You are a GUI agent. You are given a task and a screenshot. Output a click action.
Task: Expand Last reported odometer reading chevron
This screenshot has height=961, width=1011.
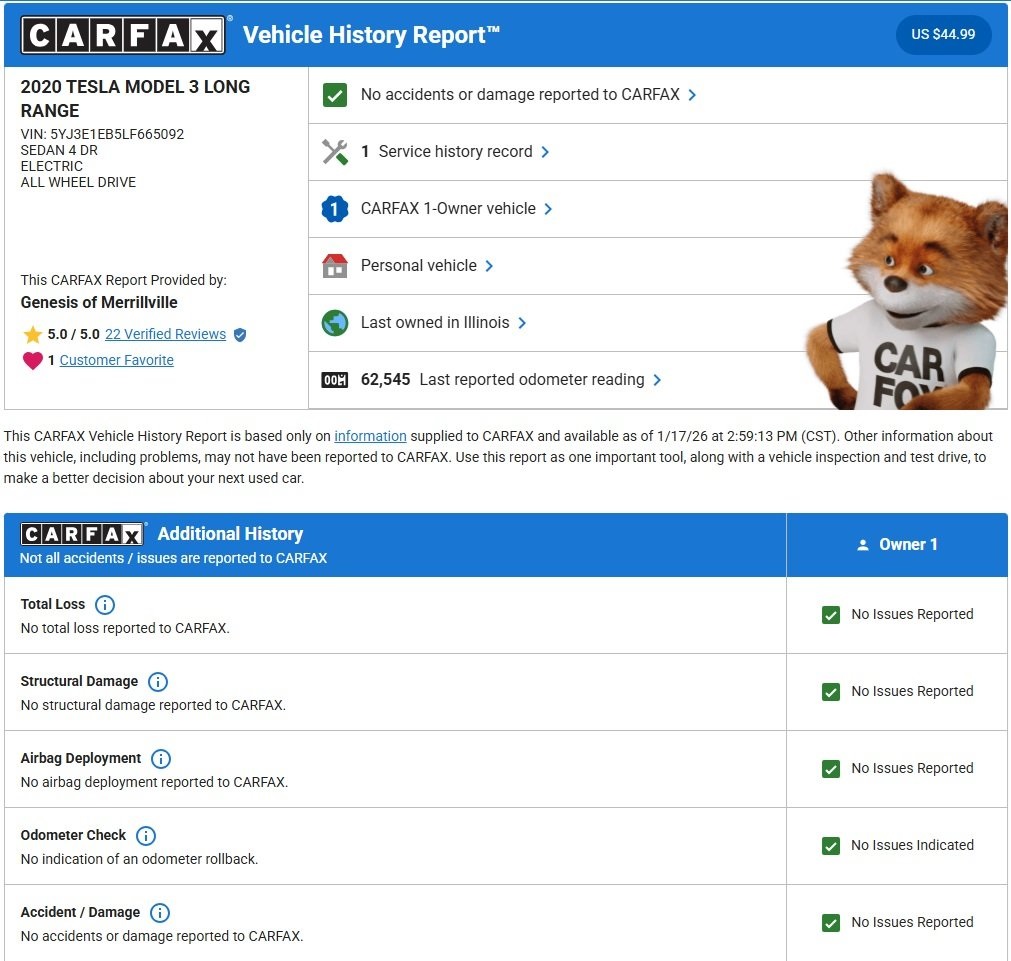[657, 380]
